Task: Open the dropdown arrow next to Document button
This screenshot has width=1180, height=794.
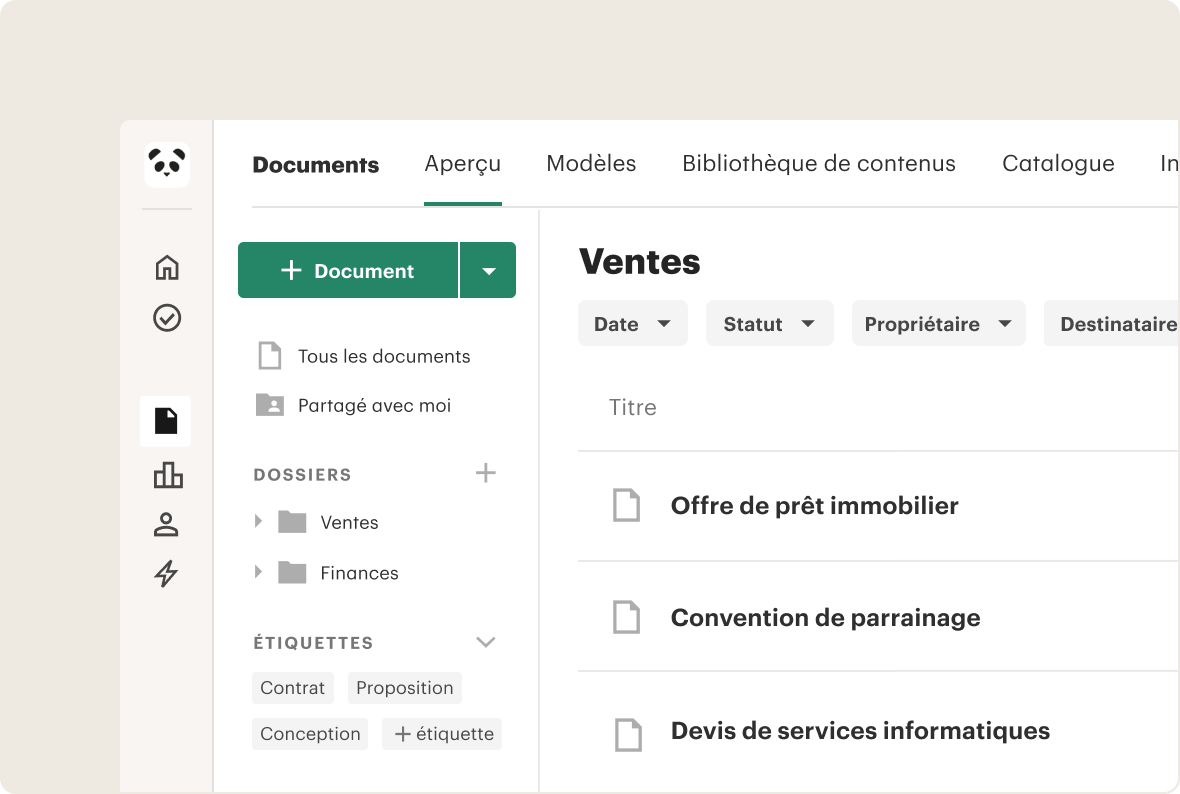Action: 488,270
